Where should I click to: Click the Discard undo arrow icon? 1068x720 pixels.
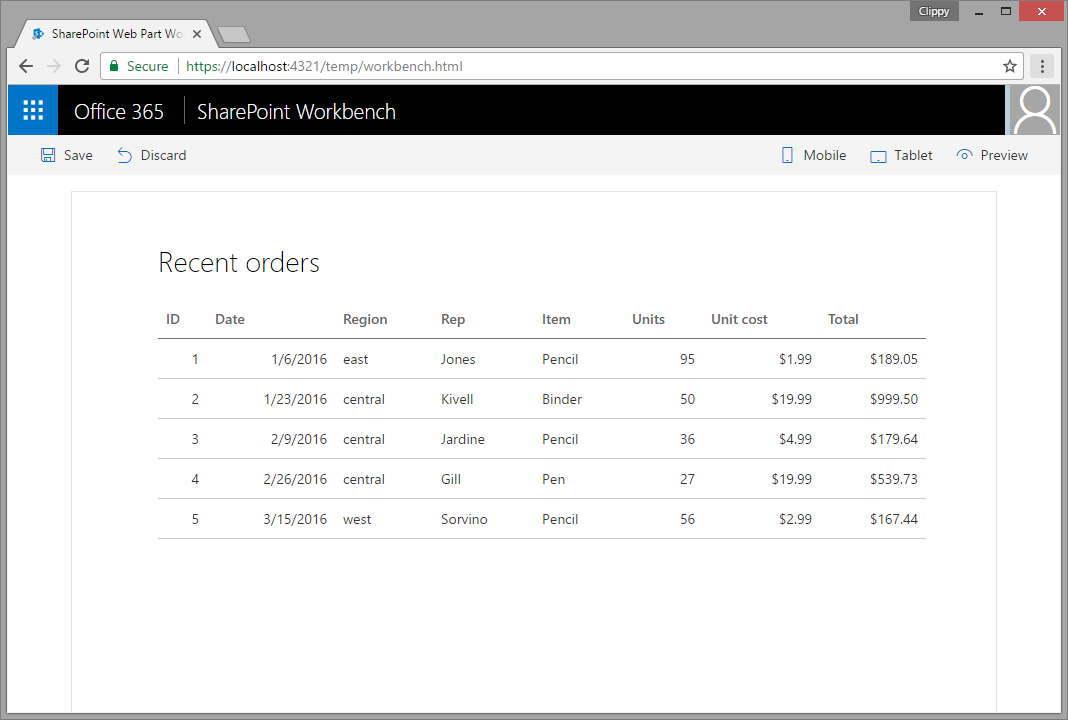tap(124, 155)
